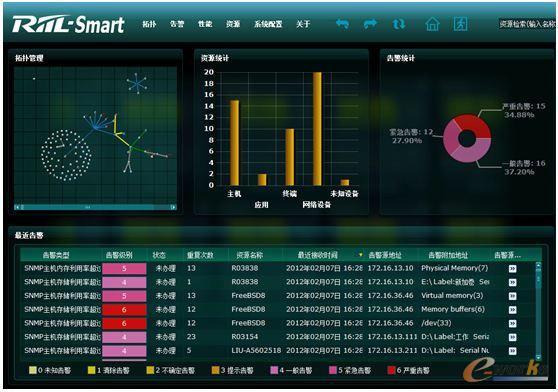
Task: Open details arrow for /dev(33) alarm row
Action: 512,323
